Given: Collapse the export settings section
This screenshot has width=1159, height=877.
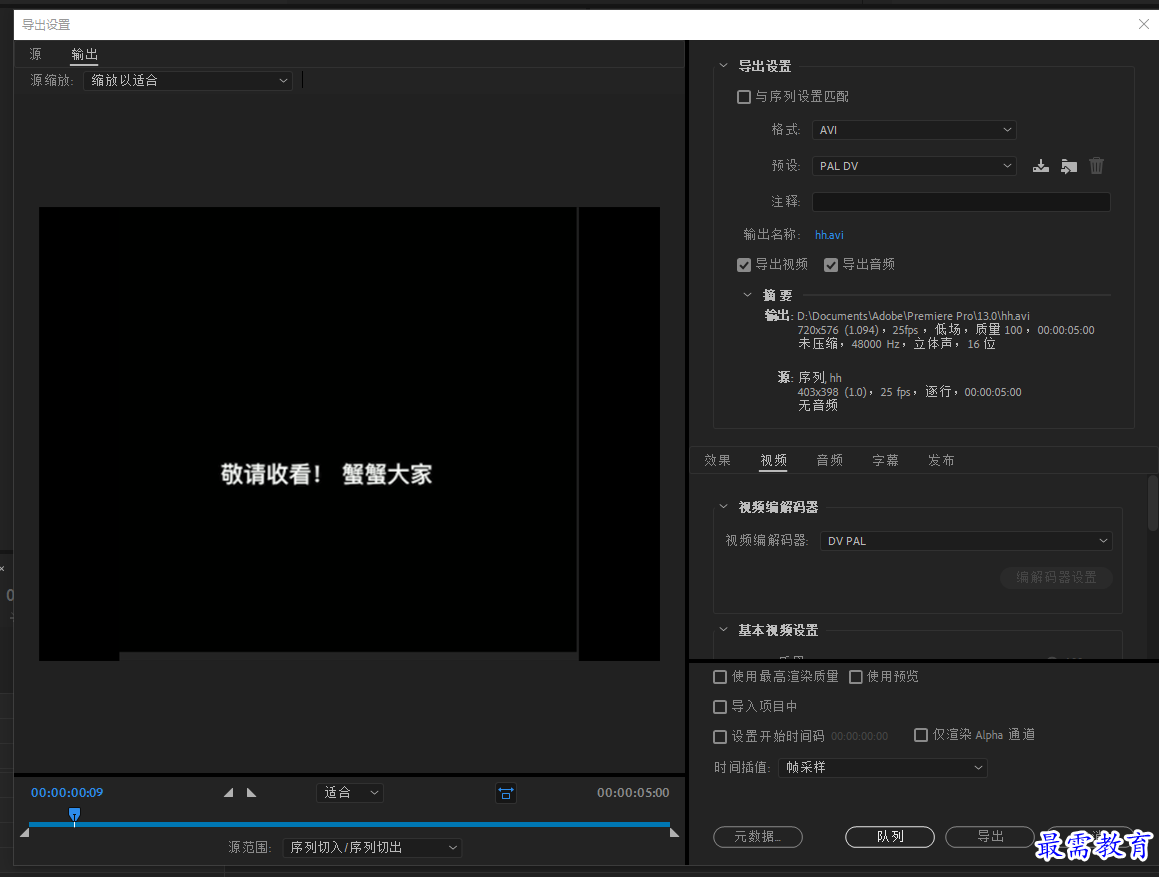Looking at the screenshot, I should click(x=724, y=66).
